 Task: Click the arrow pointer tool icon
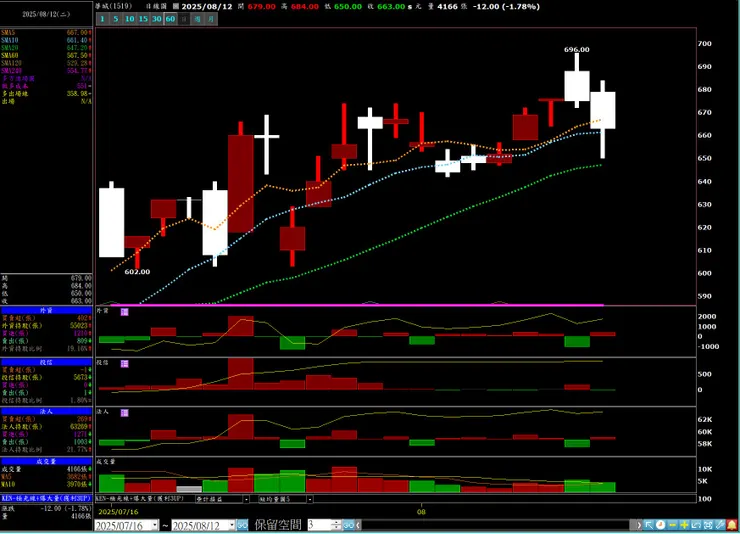coord(649,525)
